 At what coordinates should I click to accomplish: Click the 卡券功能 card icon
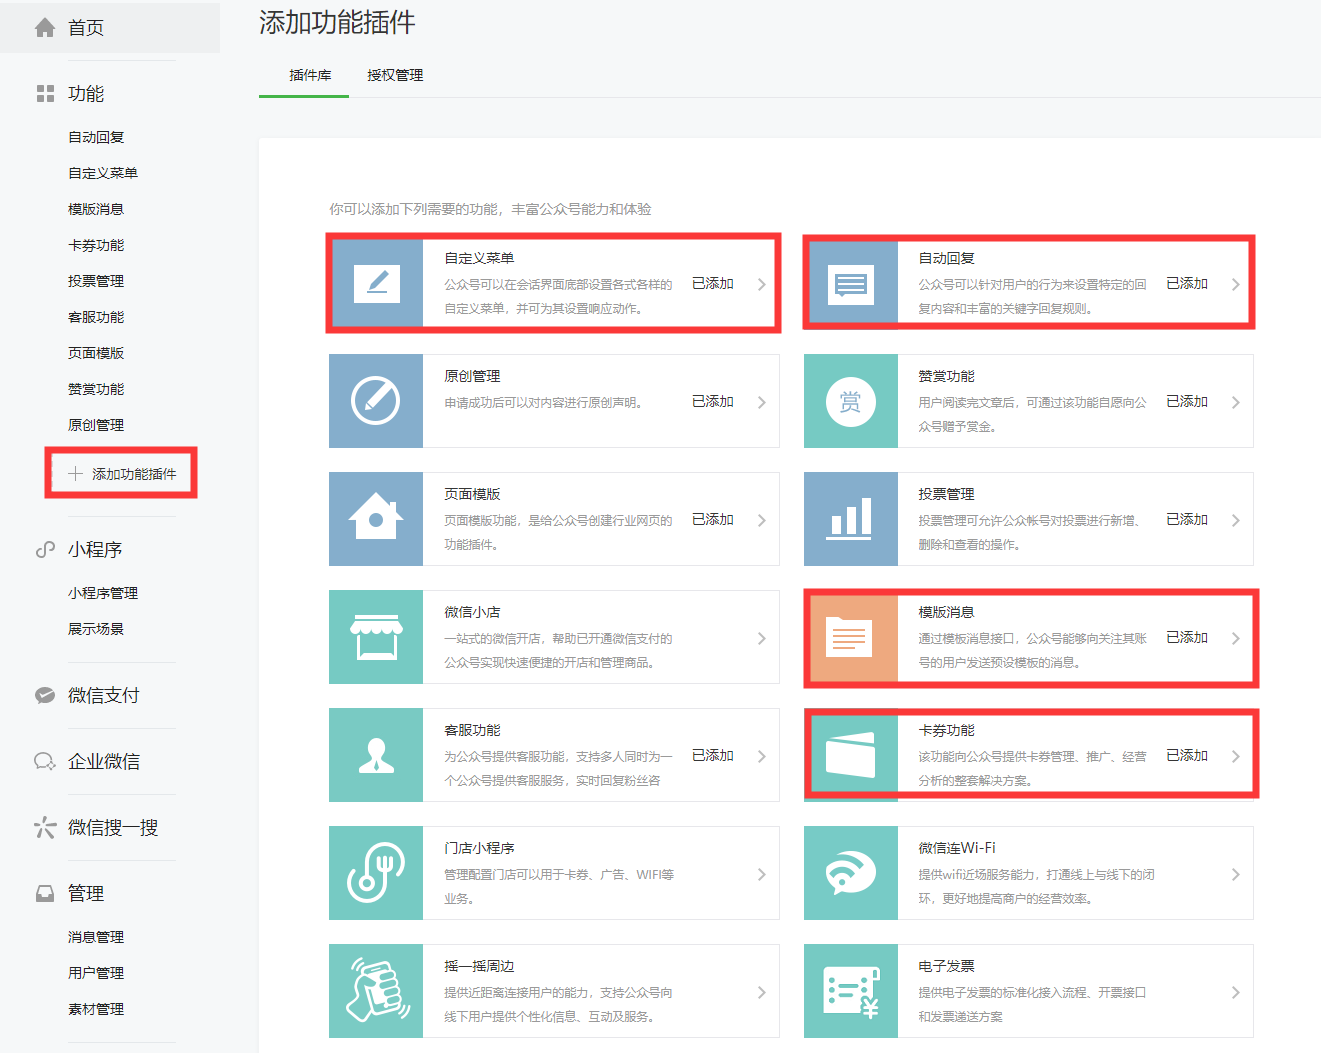point(853,755)
